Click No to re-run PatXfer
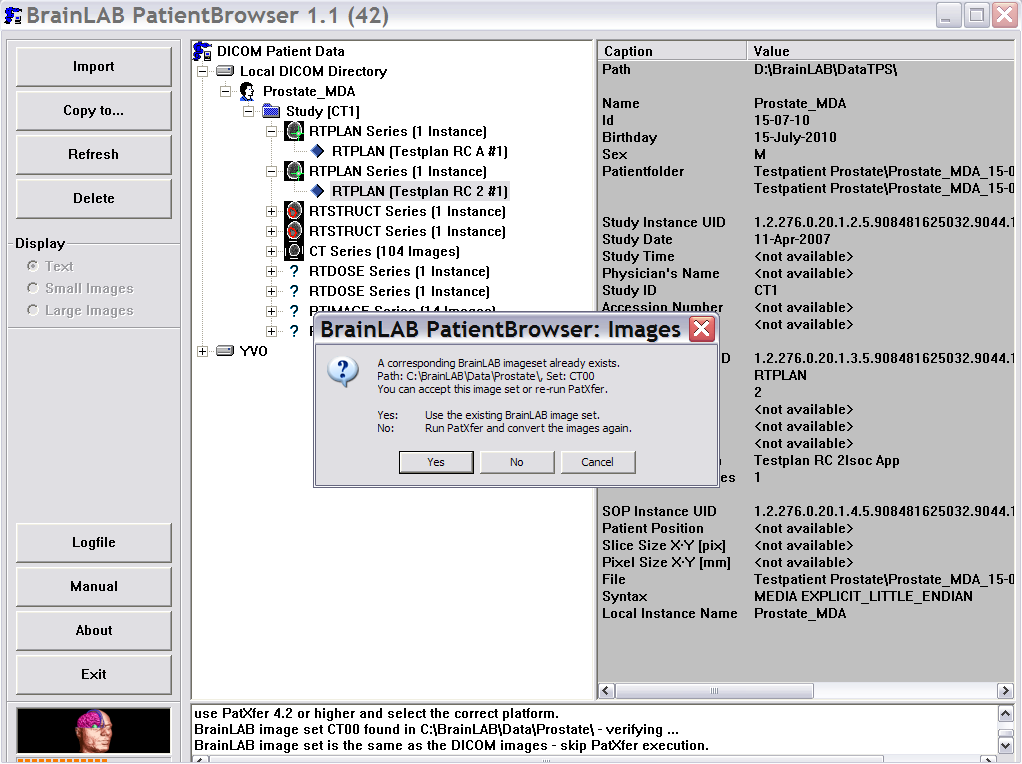The width and height of the screenshot is (1022, 764). tap(517, 462)
